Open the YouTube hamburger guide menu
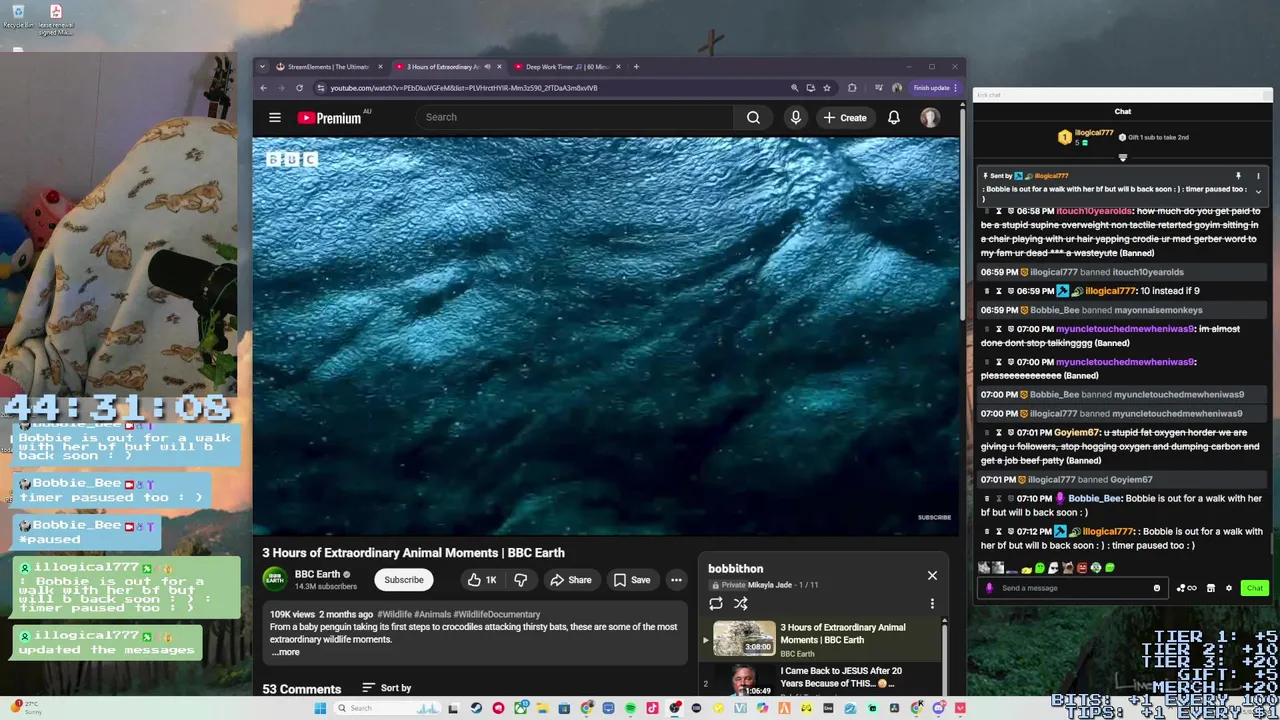 tap(275, 117)
